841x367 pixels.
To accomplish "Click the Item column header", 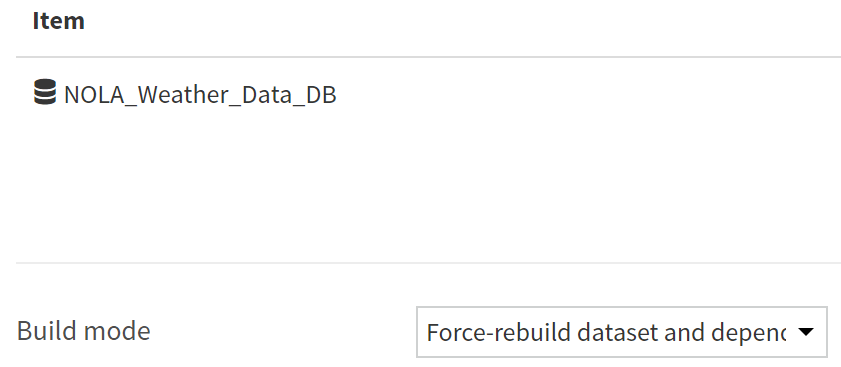I will pos(58,21).
